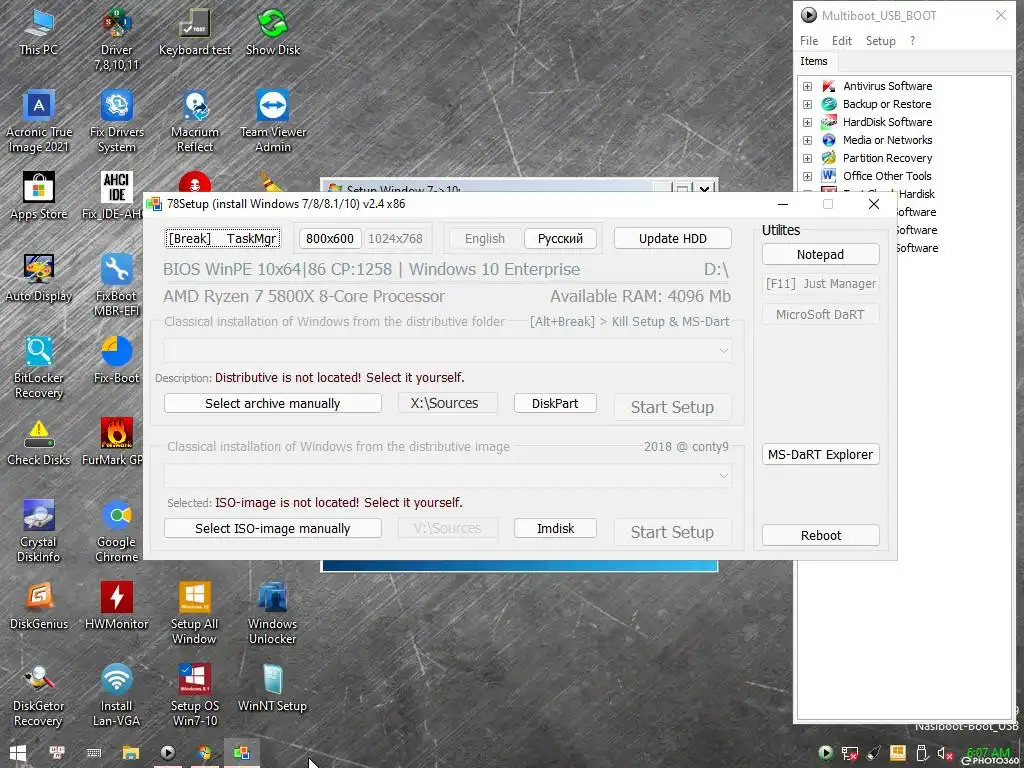Open Windows Unlocker desktop icon
The image size is (1024, 768).
click(x=273, y=614)
